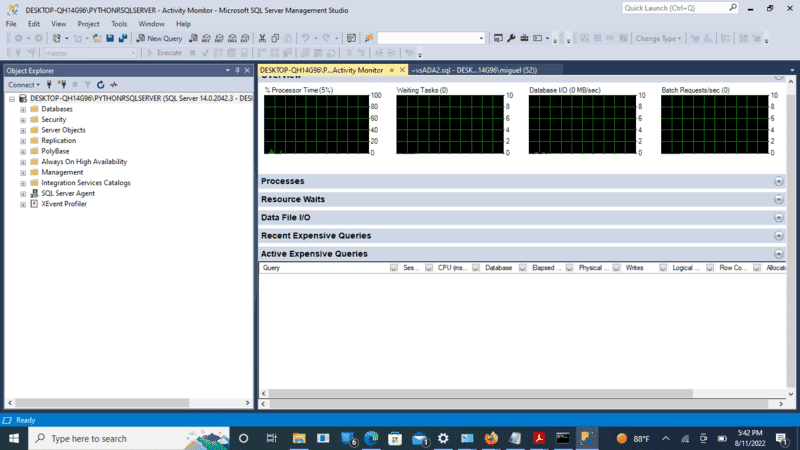Sort by the CPU column header

tap(452, 268)
